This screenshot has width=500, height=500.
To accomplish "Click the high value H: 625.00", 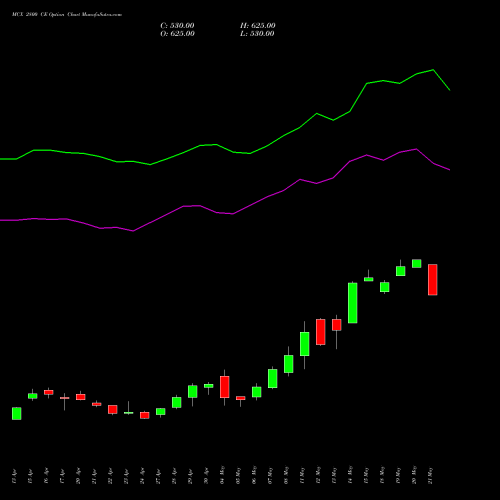I will coord(258,26).
